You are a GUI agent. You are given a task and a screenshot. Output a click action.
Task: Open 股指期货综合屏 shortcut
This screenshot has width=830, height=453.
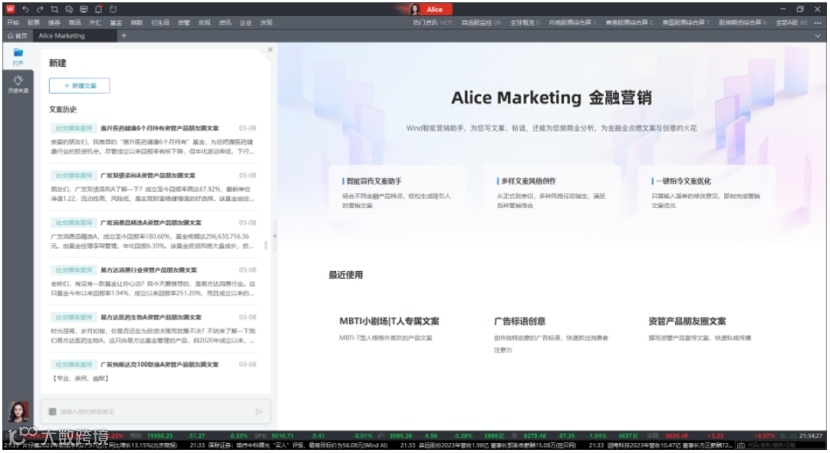click(x=742, y=23)
